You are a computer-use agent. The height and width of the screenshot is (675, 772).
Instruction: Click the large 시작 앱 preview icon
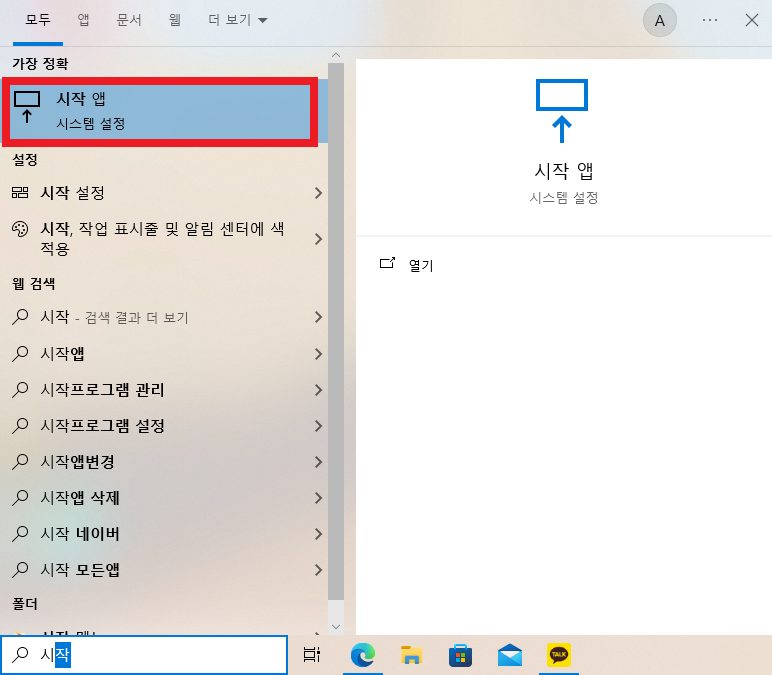(562, 111)
